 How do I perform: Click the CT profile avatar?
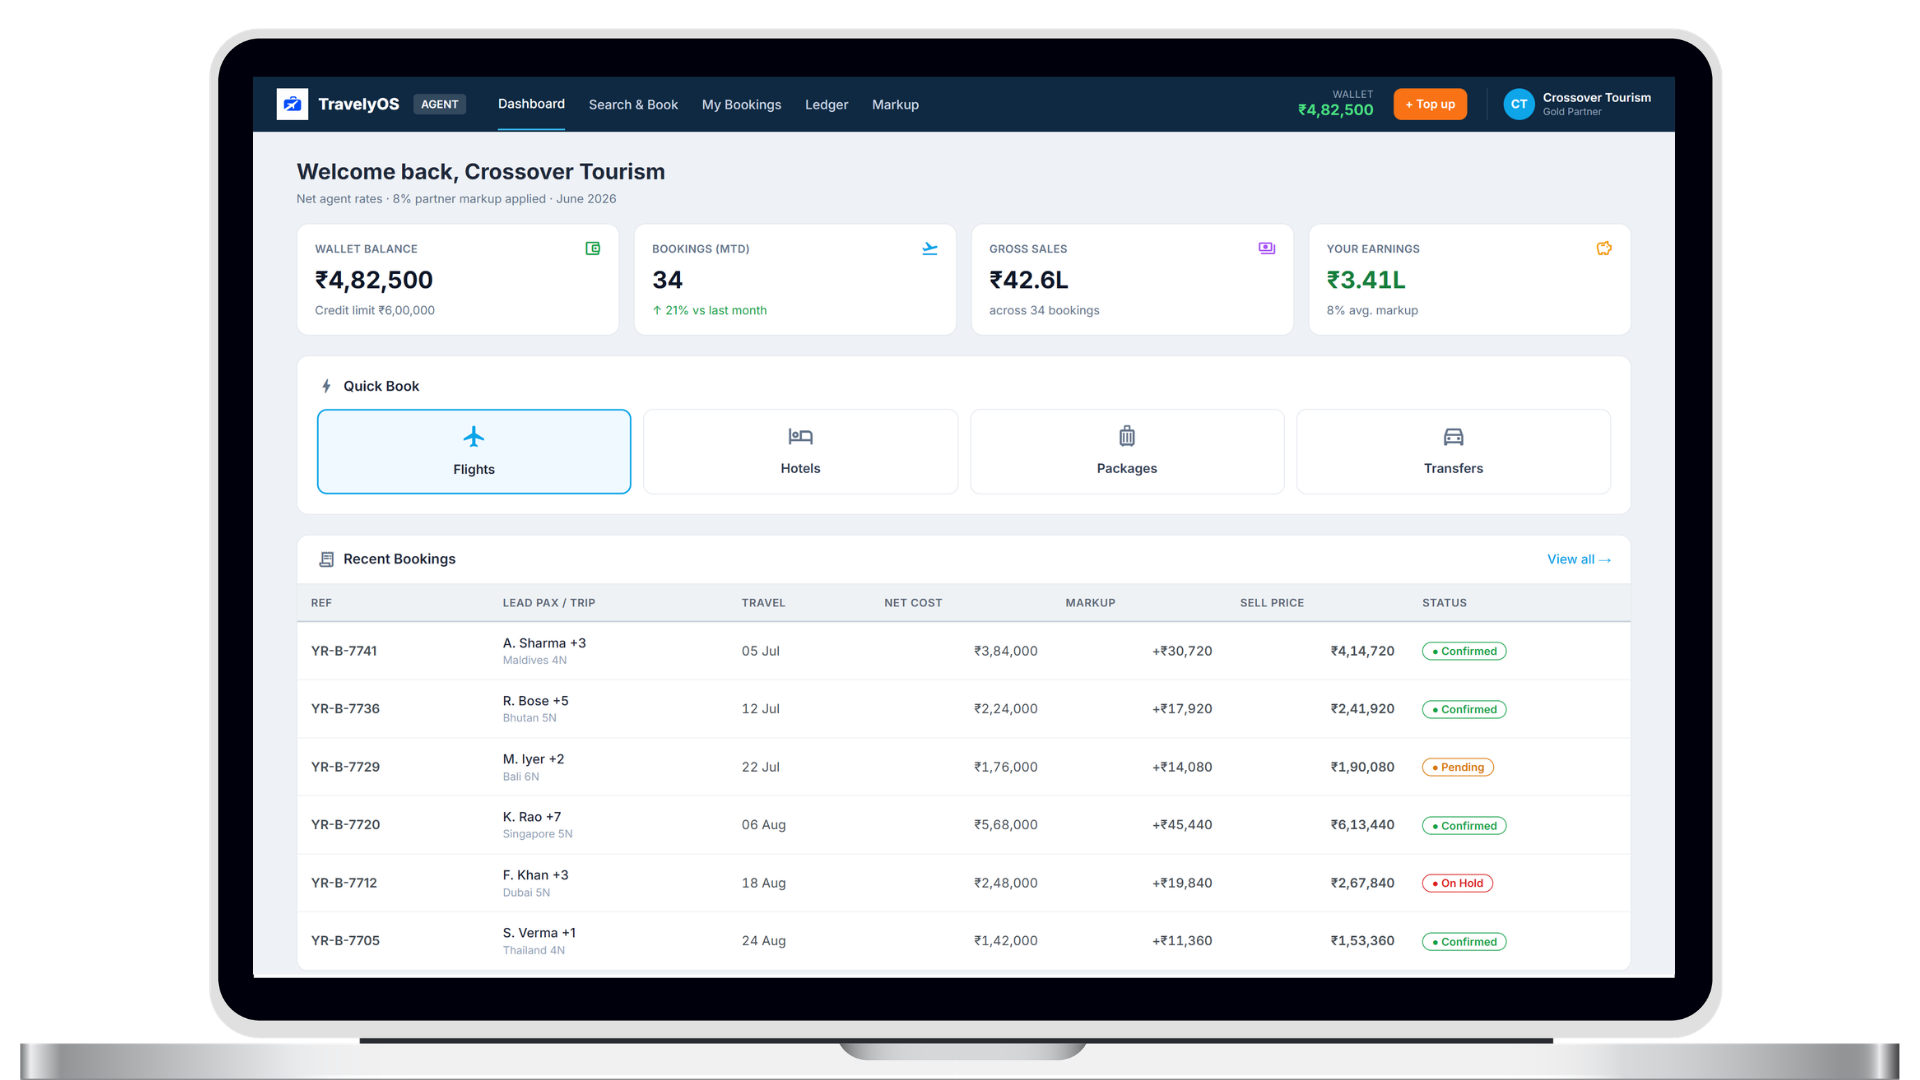tap(1519, 104)
